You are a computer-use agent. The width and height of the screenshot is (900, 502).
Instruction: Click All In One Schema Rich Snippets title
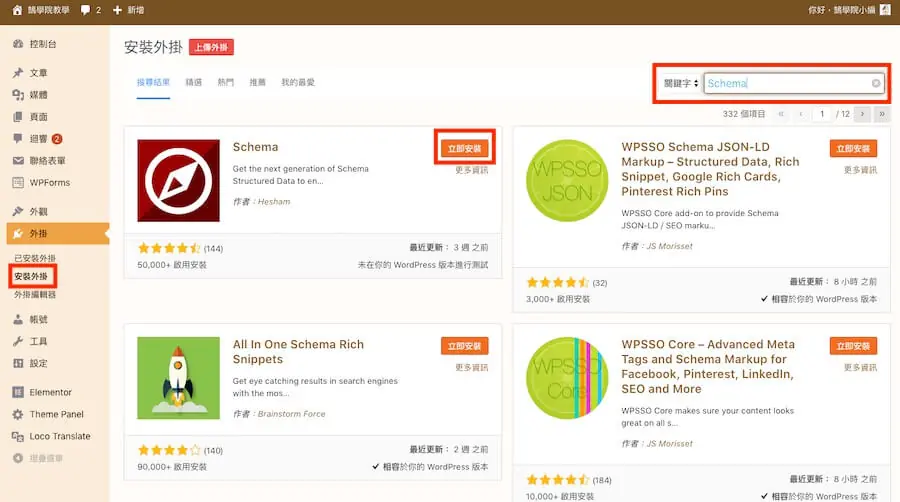click(x=298, y=352)
